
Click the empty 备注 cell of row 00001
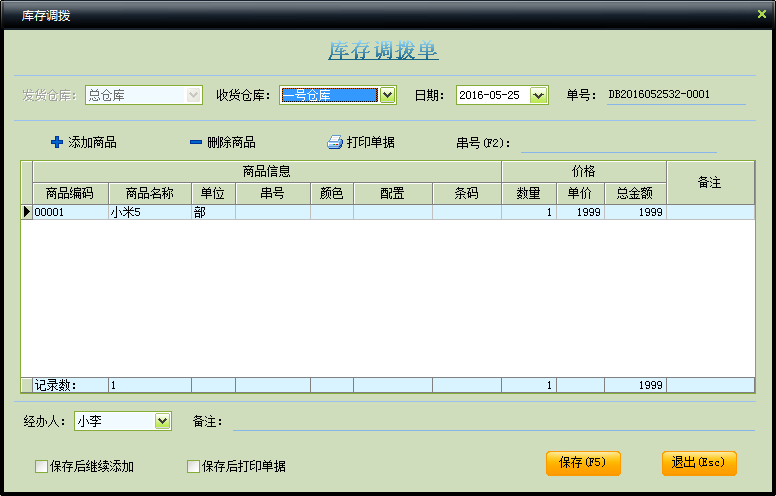coord(710,212)
